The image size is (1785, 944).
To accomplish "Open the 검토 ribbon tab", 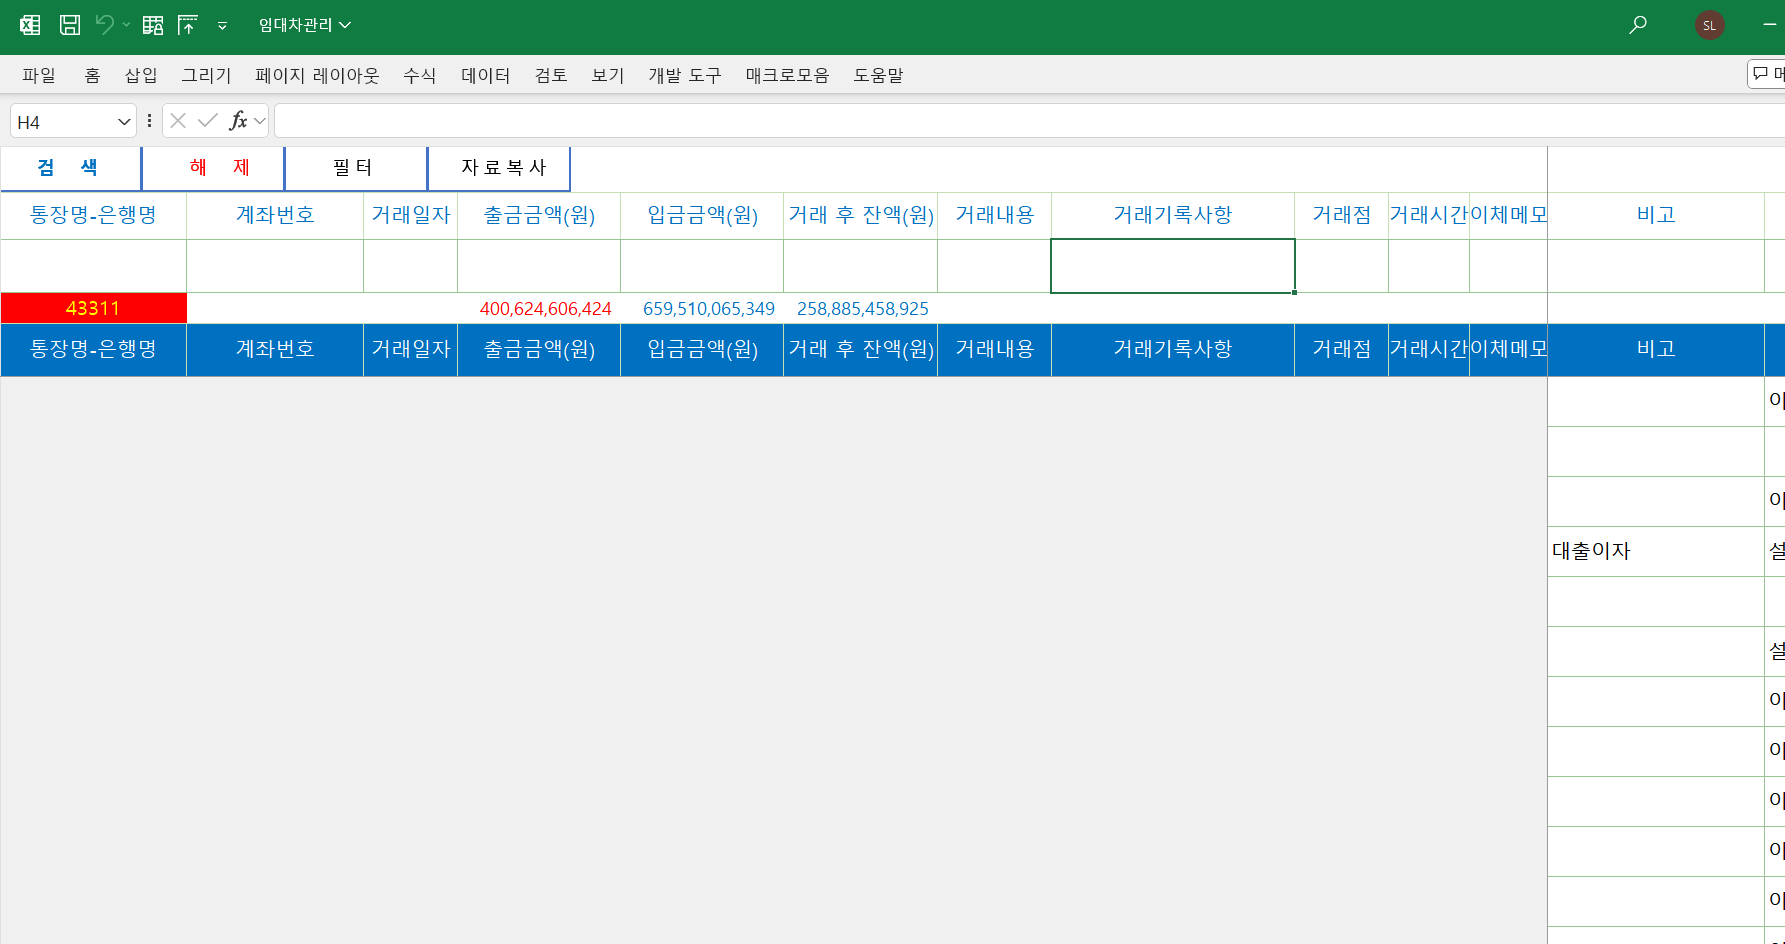I will pyautogui.click(x=551, y=75).
